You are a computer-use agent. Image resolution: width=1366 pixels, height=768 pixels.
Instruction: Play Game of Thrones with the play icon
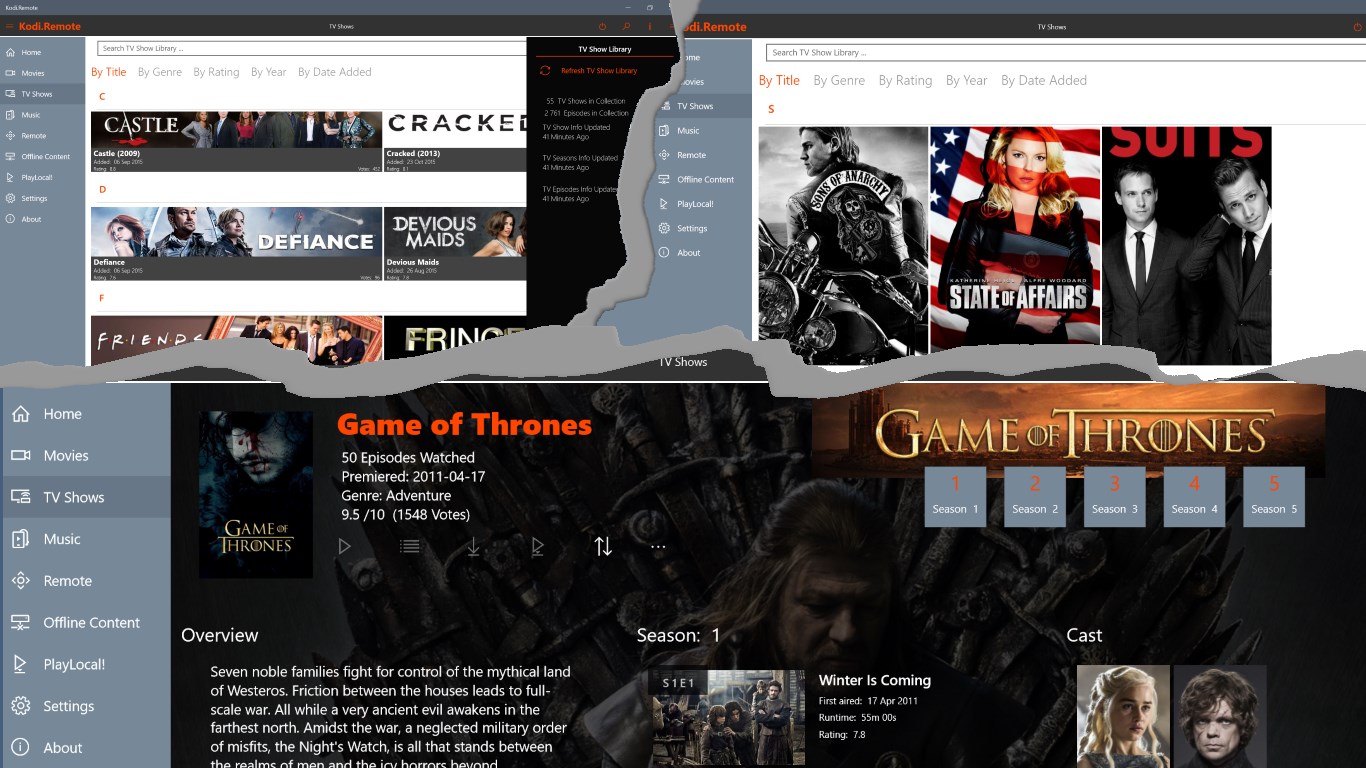344,546
